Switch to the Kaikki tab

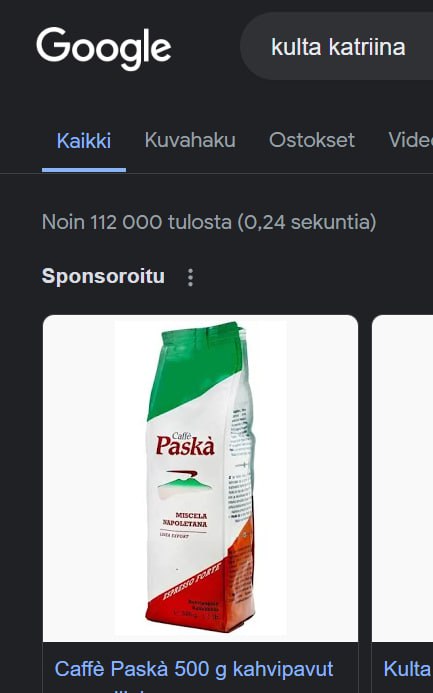84,141
